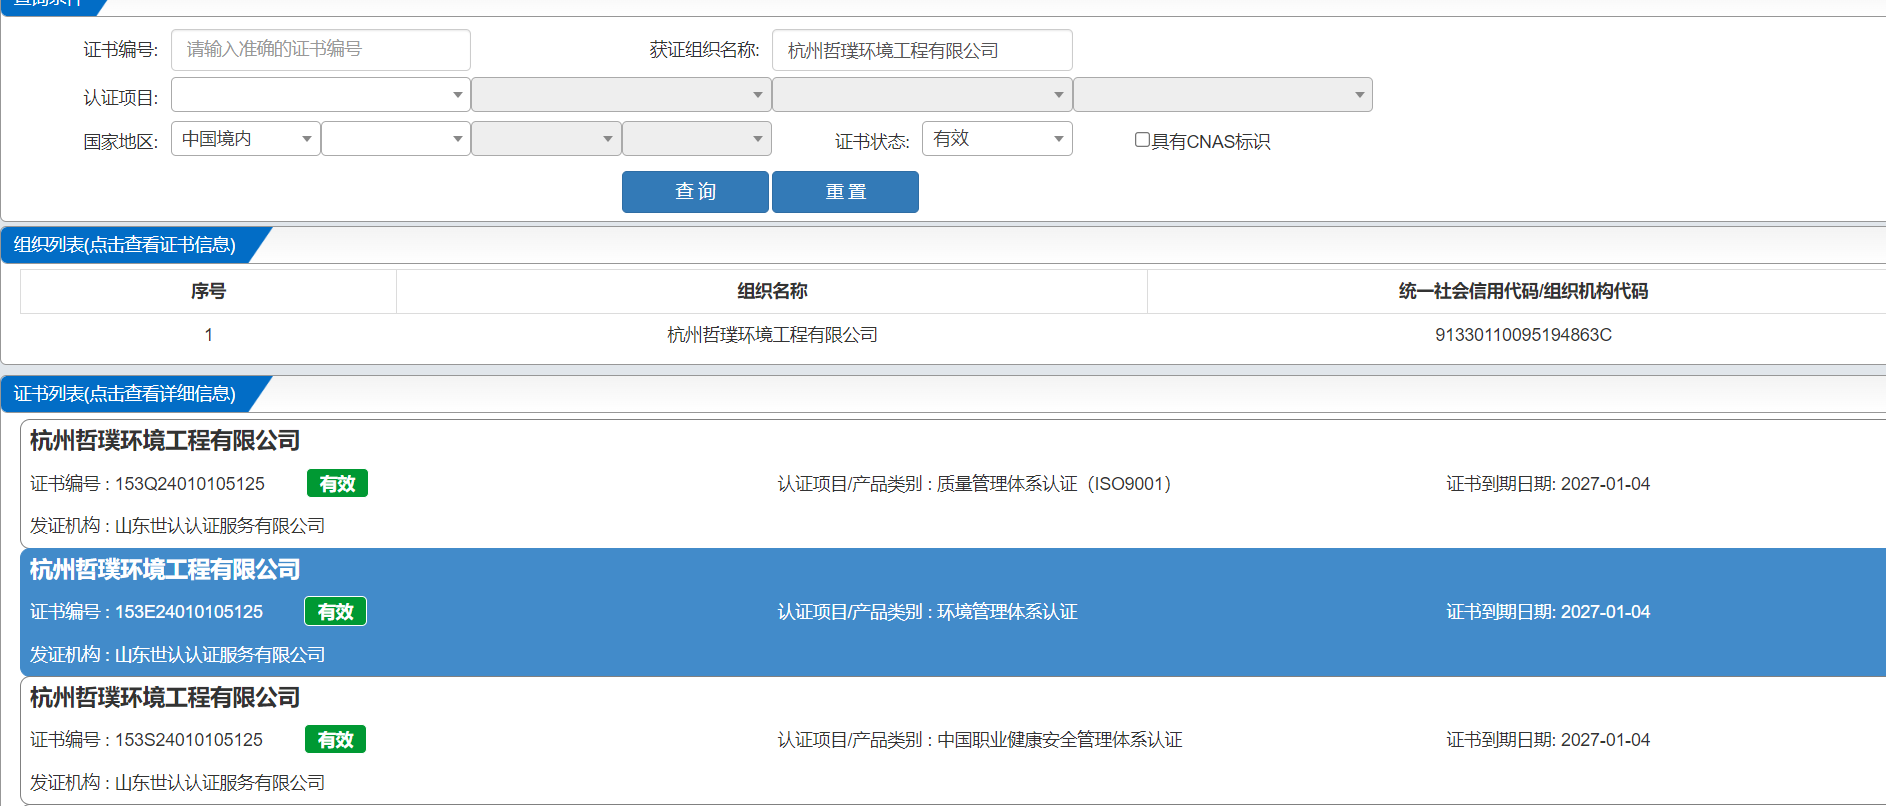Image resolution: width=1886 pixels, height=806 pixels.
Task: Click the 发证机构 line under 153E24010105125
Action: [177, 655]
